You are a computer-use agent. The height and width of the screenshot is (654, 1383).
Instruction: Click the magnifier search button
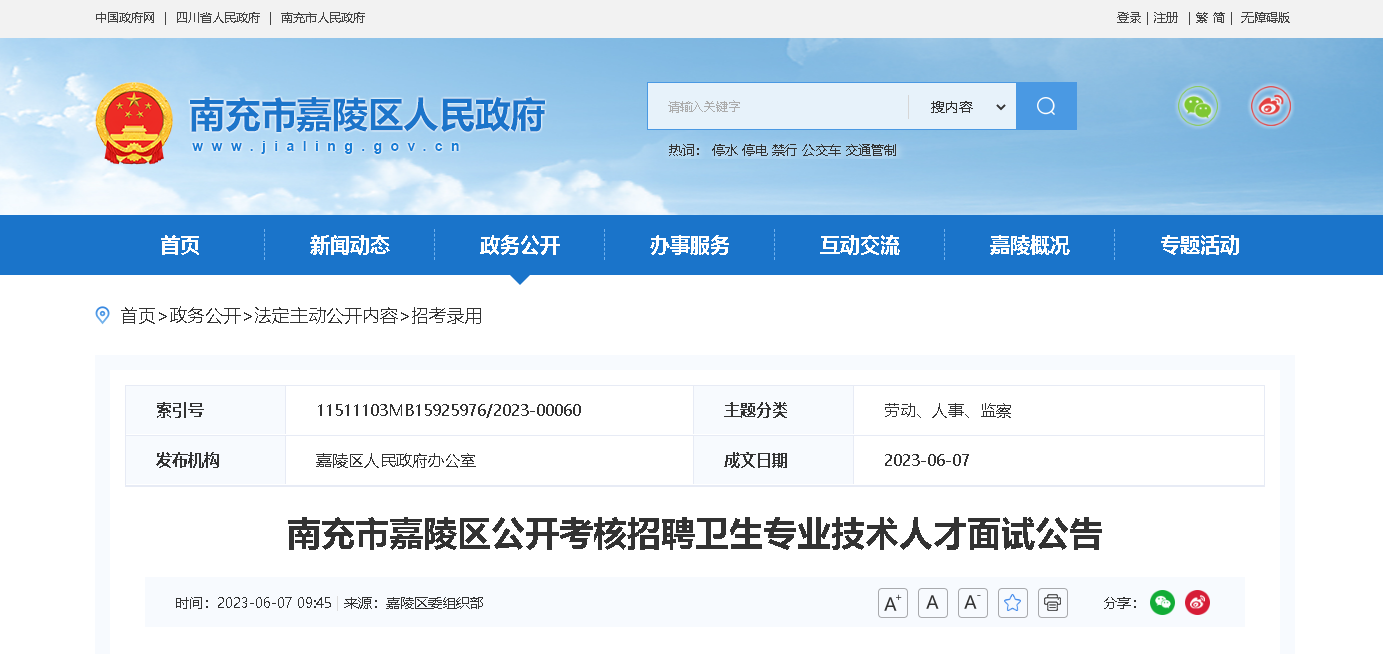[1046, 106]
